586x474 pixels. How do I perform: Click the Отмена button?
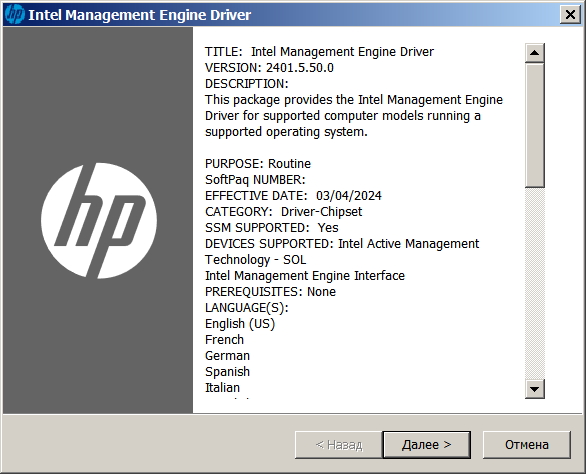[x=527, y=445]
